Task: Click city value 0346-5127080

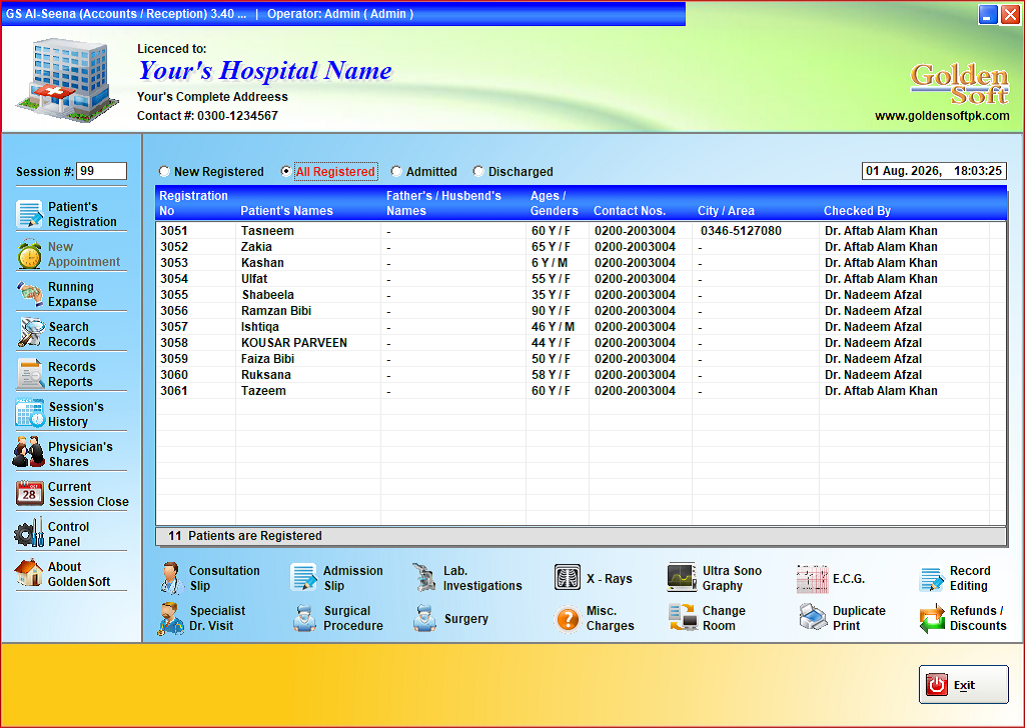Action: coord(741,231)
